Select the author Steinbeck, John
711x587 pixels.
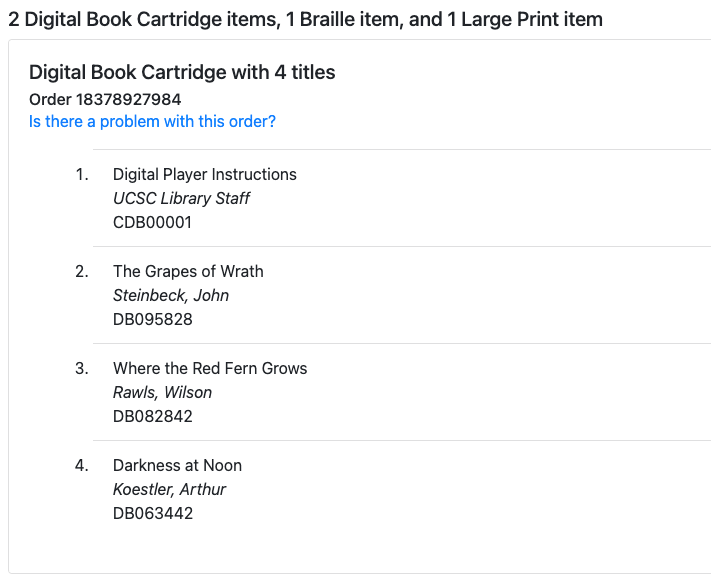[171, 295]
